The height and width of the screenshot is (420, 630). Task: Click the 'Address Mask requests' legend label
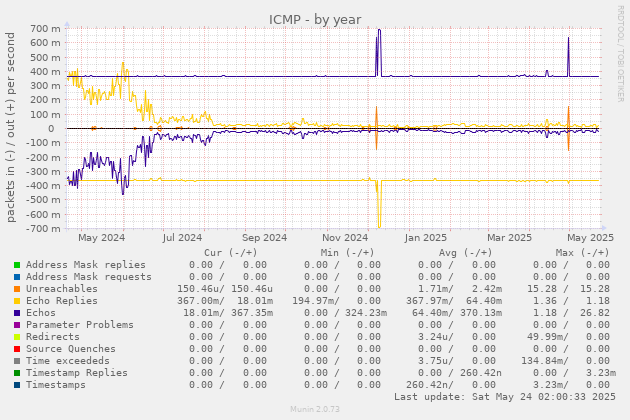(x=89, y=277)
